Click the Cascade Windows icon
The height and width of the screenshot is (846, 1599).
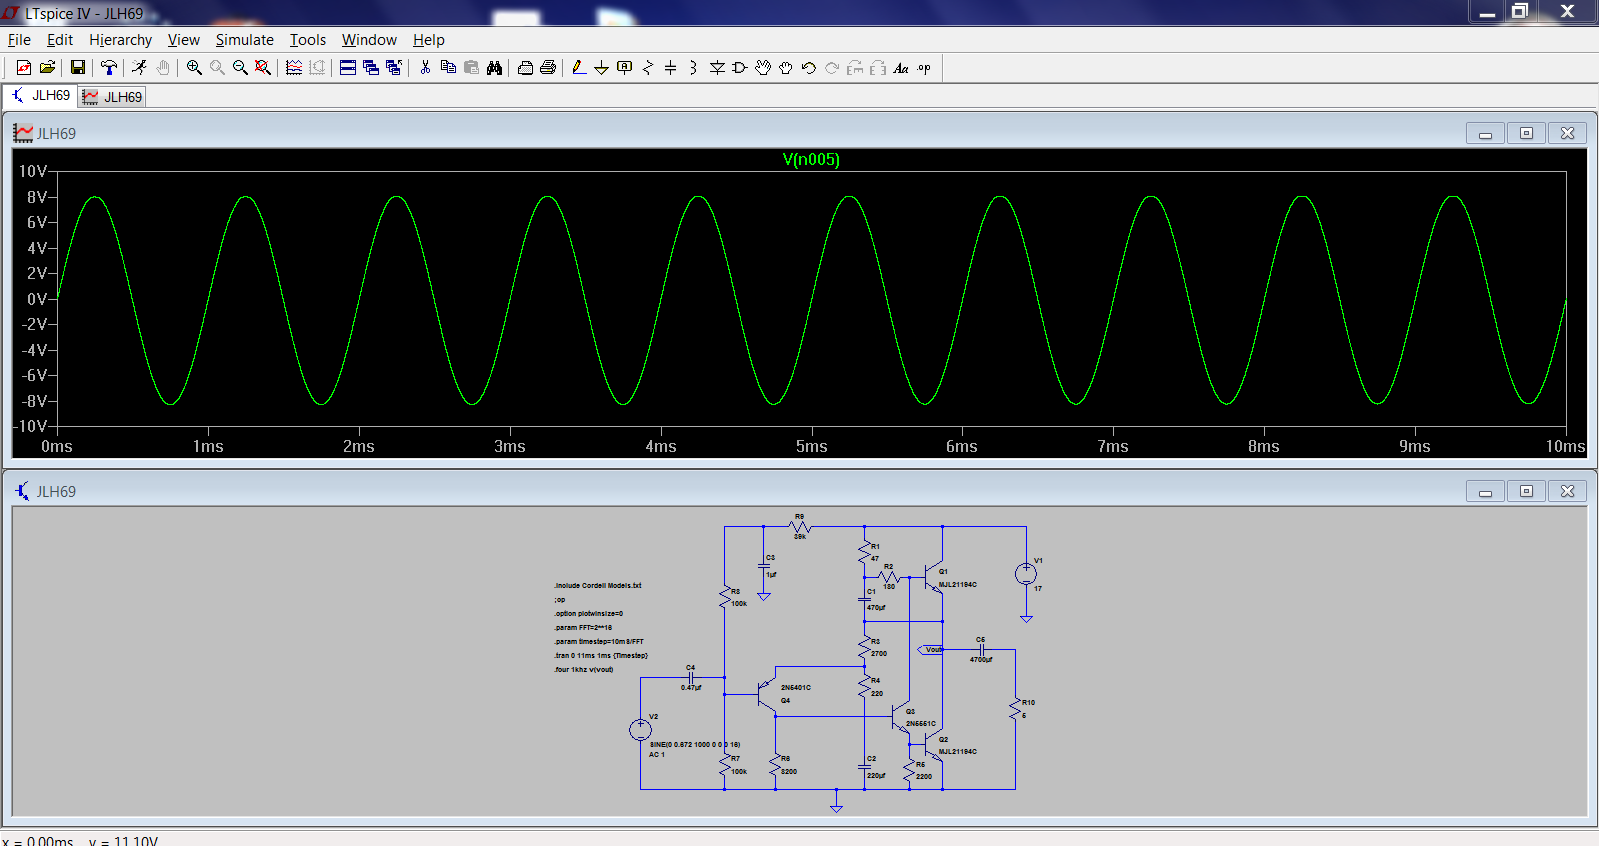tap(371, 68)
